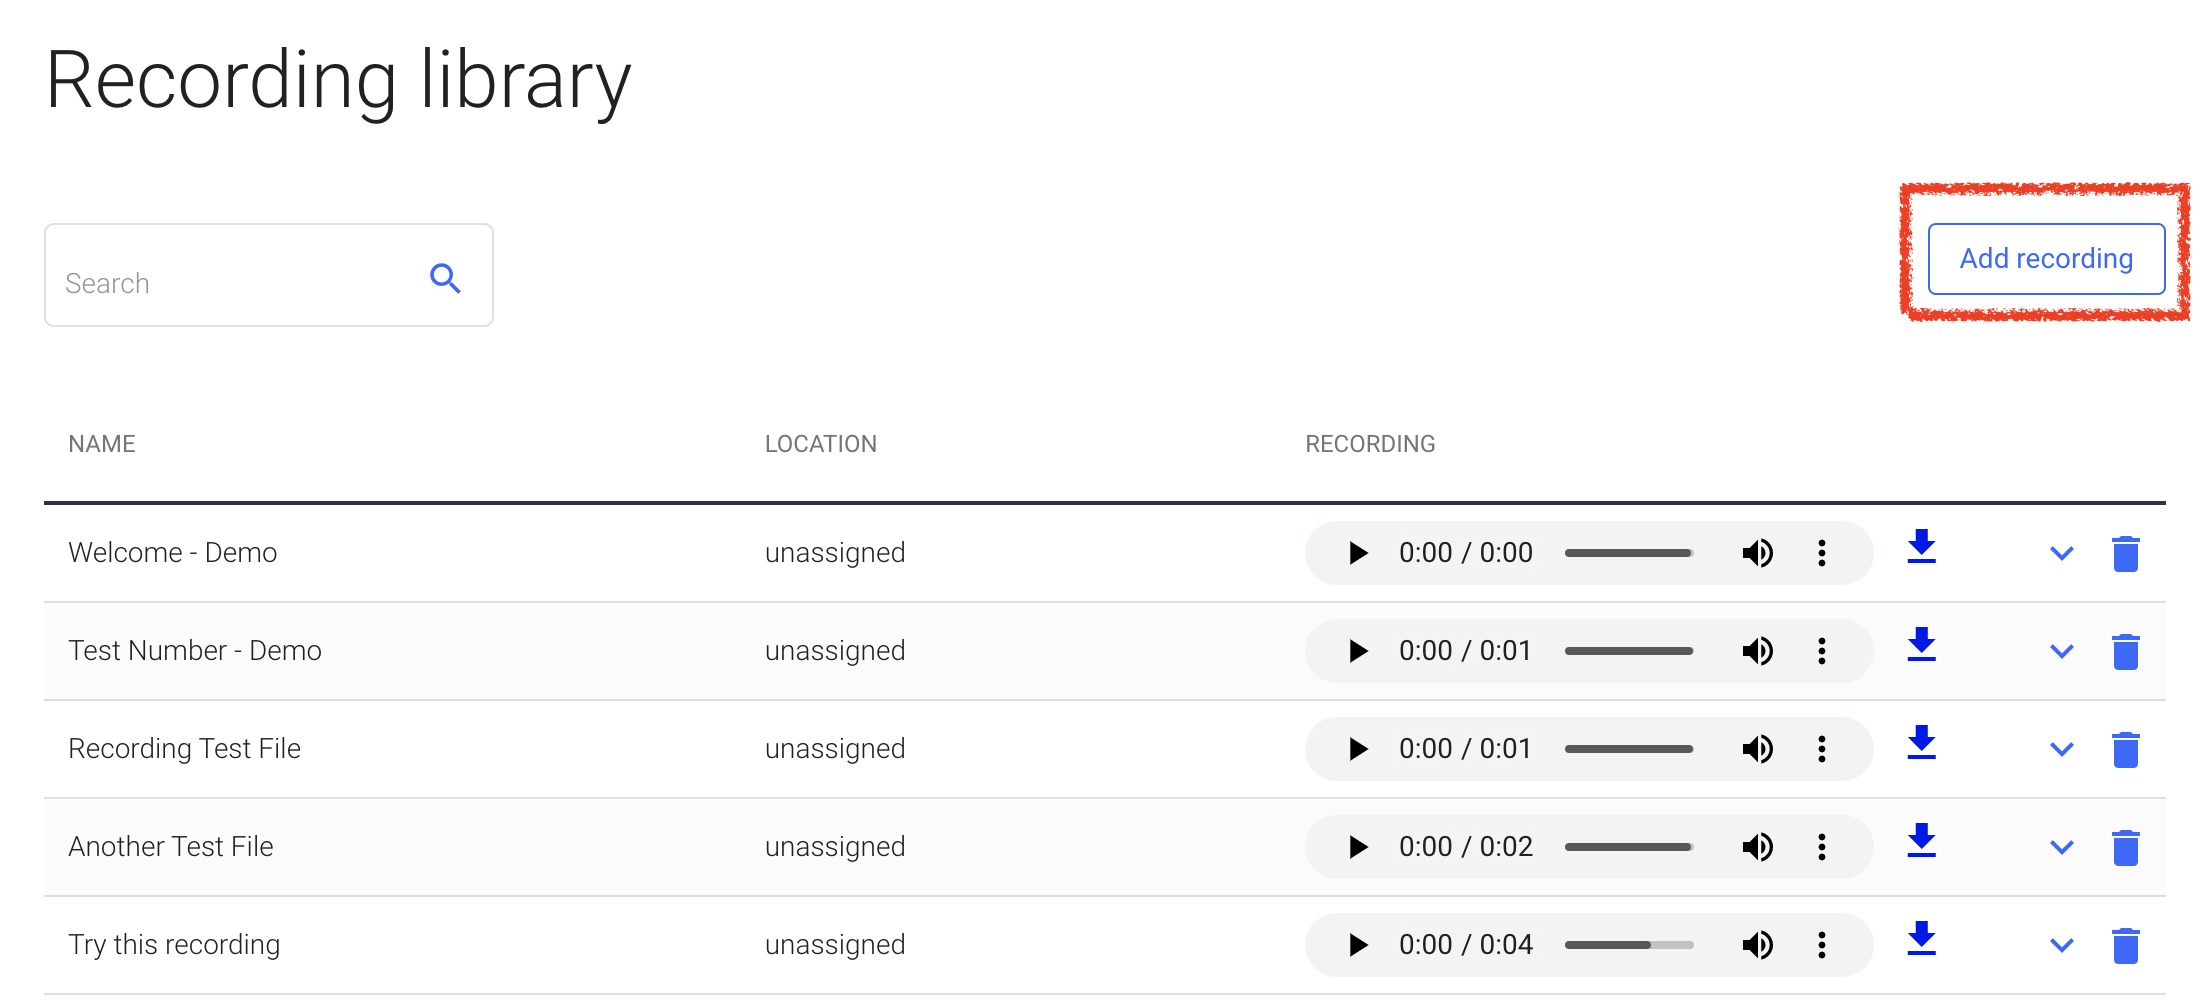Mute the Another Test File audio
This screenshot has height=1000, width=2202.
[x=1757, y=847]
